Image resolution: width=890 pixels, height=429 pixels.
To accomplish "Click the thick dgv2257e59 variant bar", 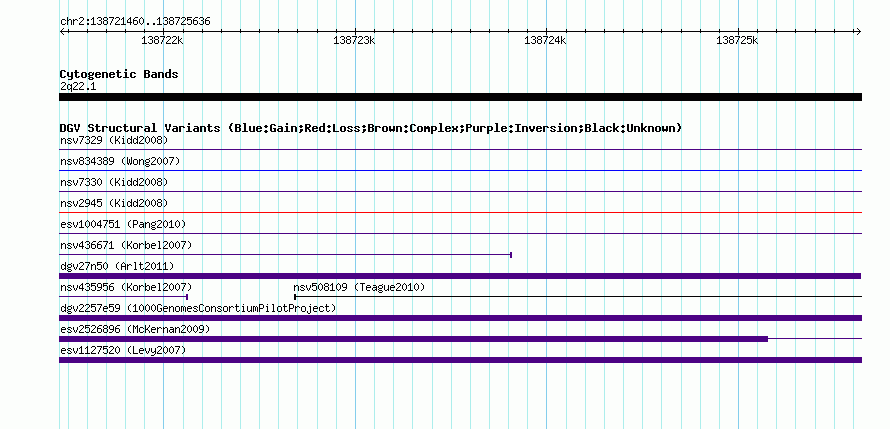I will tap(460, 318).
